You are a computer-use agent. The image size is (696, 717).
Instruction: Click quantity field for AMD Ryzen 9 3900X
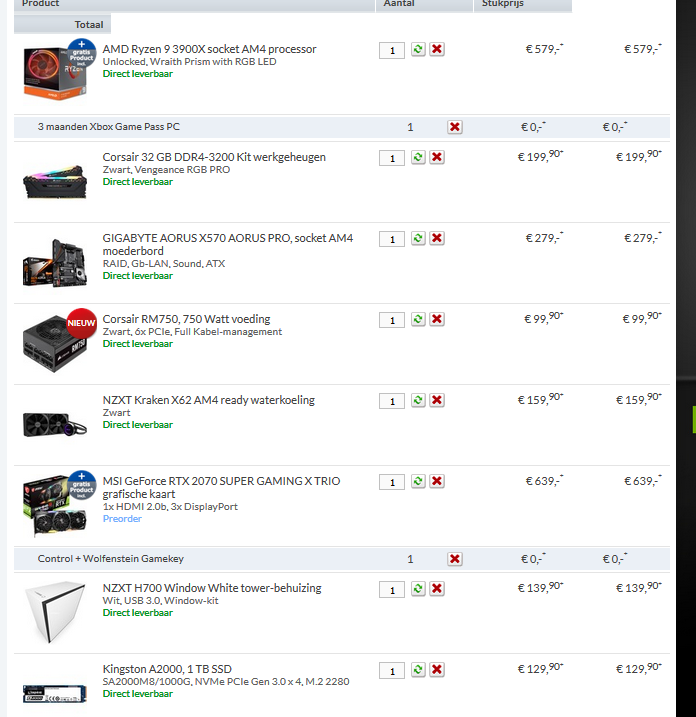392,50
